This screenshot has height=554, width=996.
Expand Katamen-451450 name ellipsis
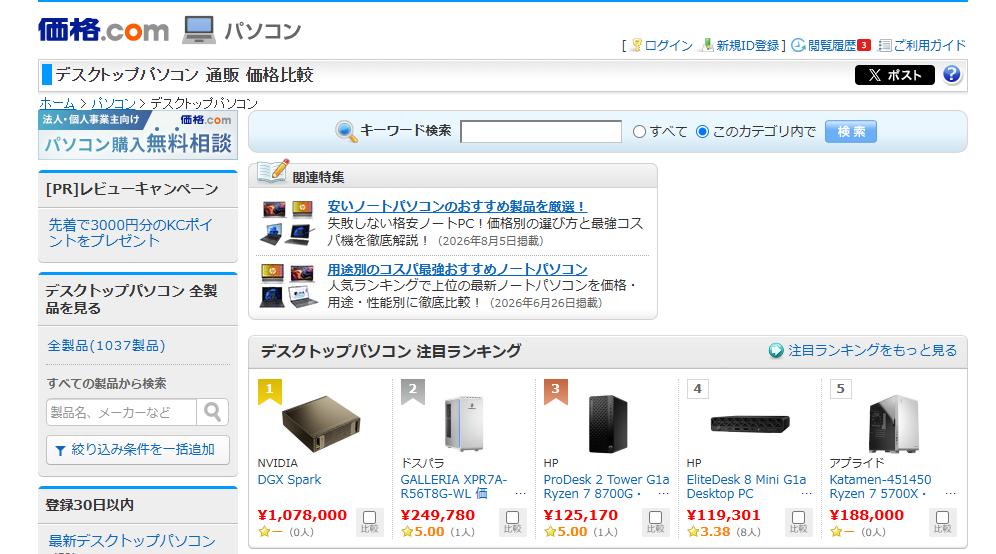(950, 494)
